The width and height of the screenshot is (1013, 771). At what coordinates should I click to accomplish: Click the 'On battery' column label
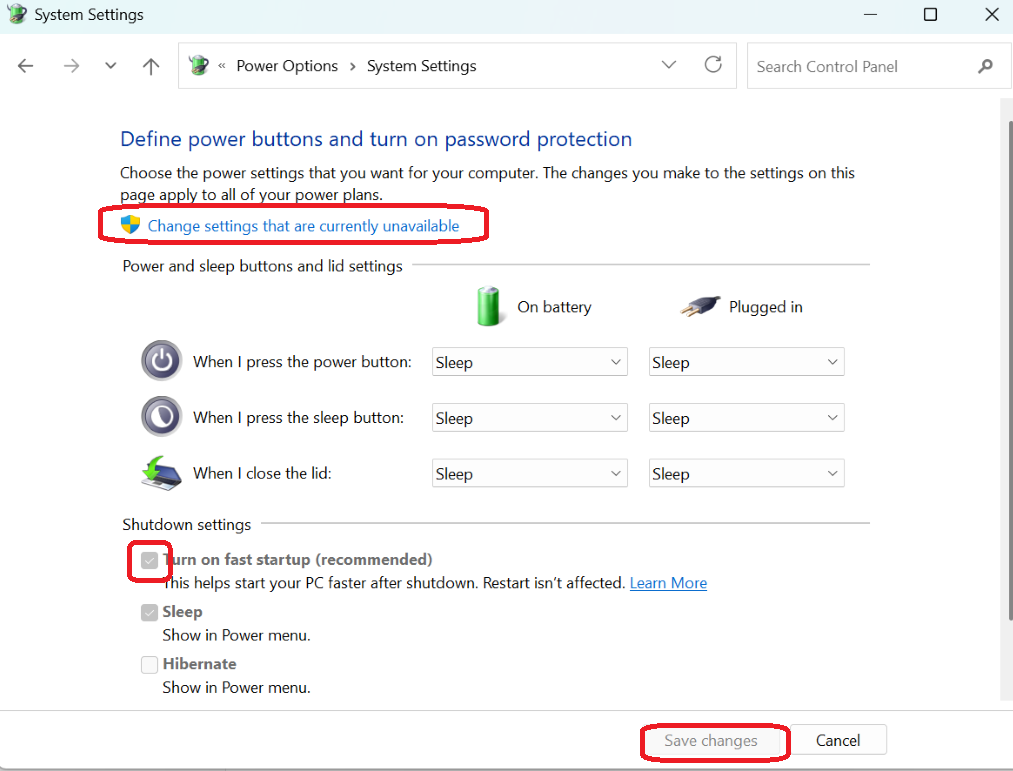click(554, 307)
